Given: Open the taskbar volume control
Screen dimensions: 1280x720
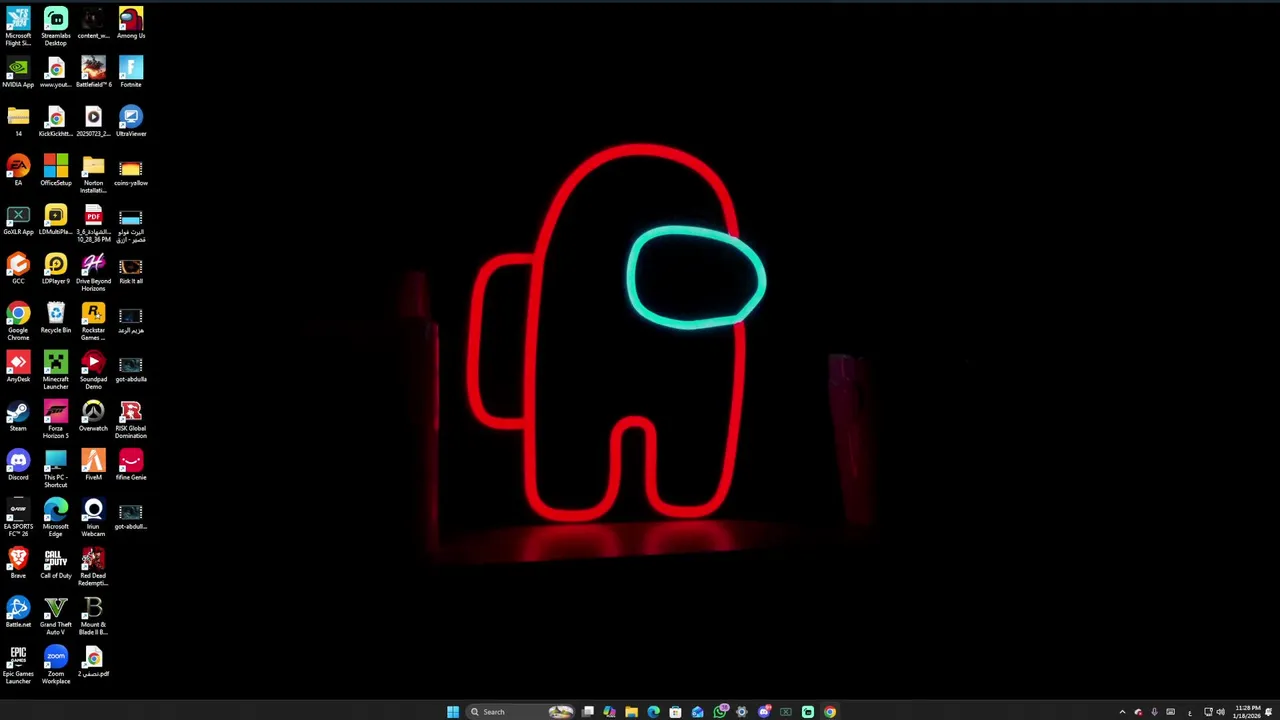Looking at the screenshot, I should [1220, 712].
